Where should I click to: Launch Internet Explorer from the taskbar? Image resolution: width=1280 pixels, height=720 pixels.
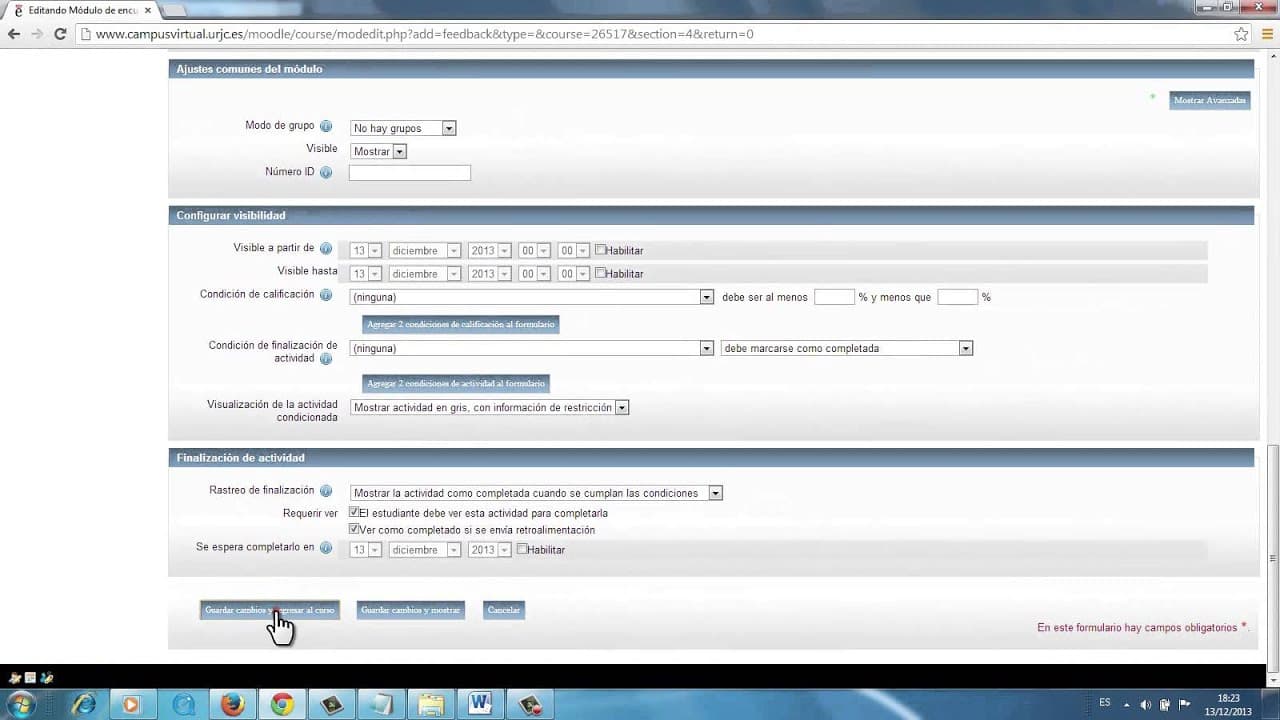[x=84, y=705]
